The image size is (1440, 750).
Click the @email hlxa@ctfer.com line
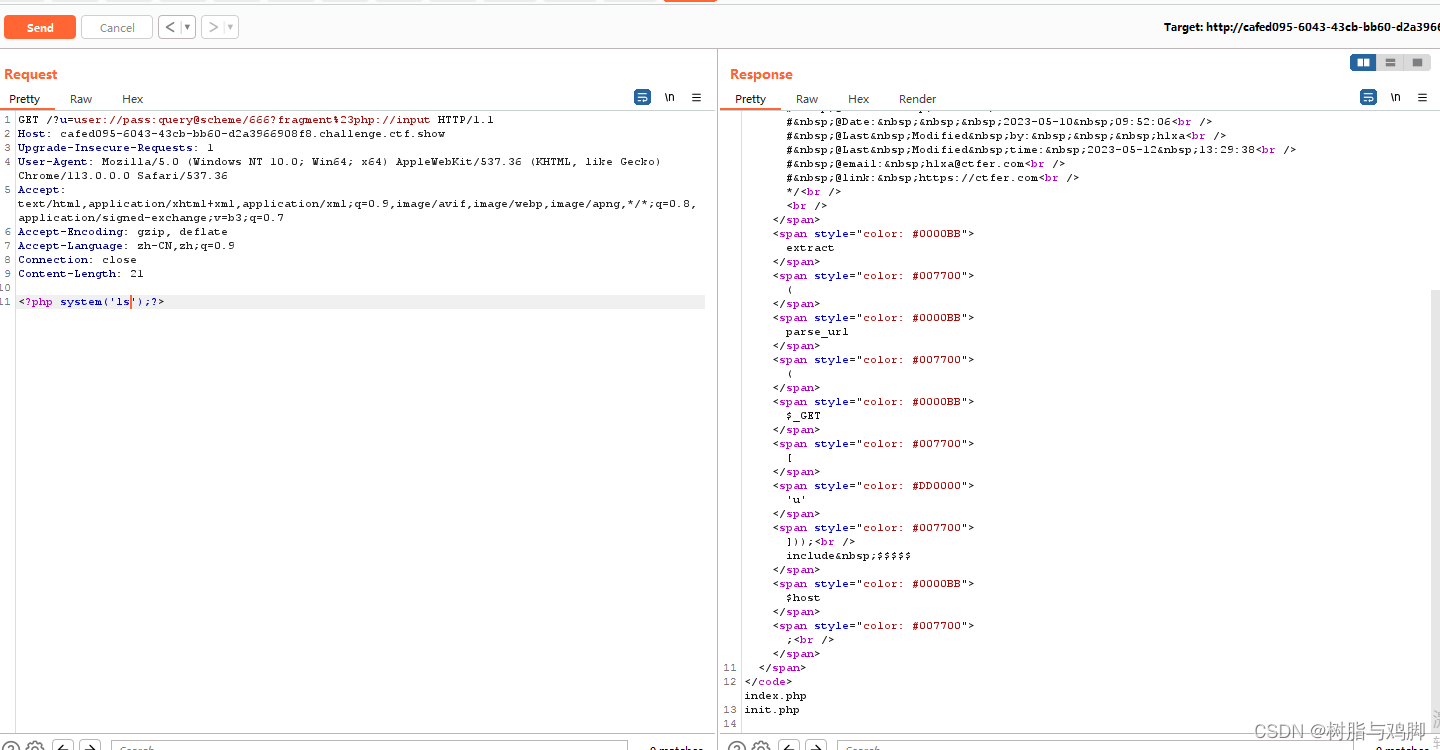[x=926, y=164]
